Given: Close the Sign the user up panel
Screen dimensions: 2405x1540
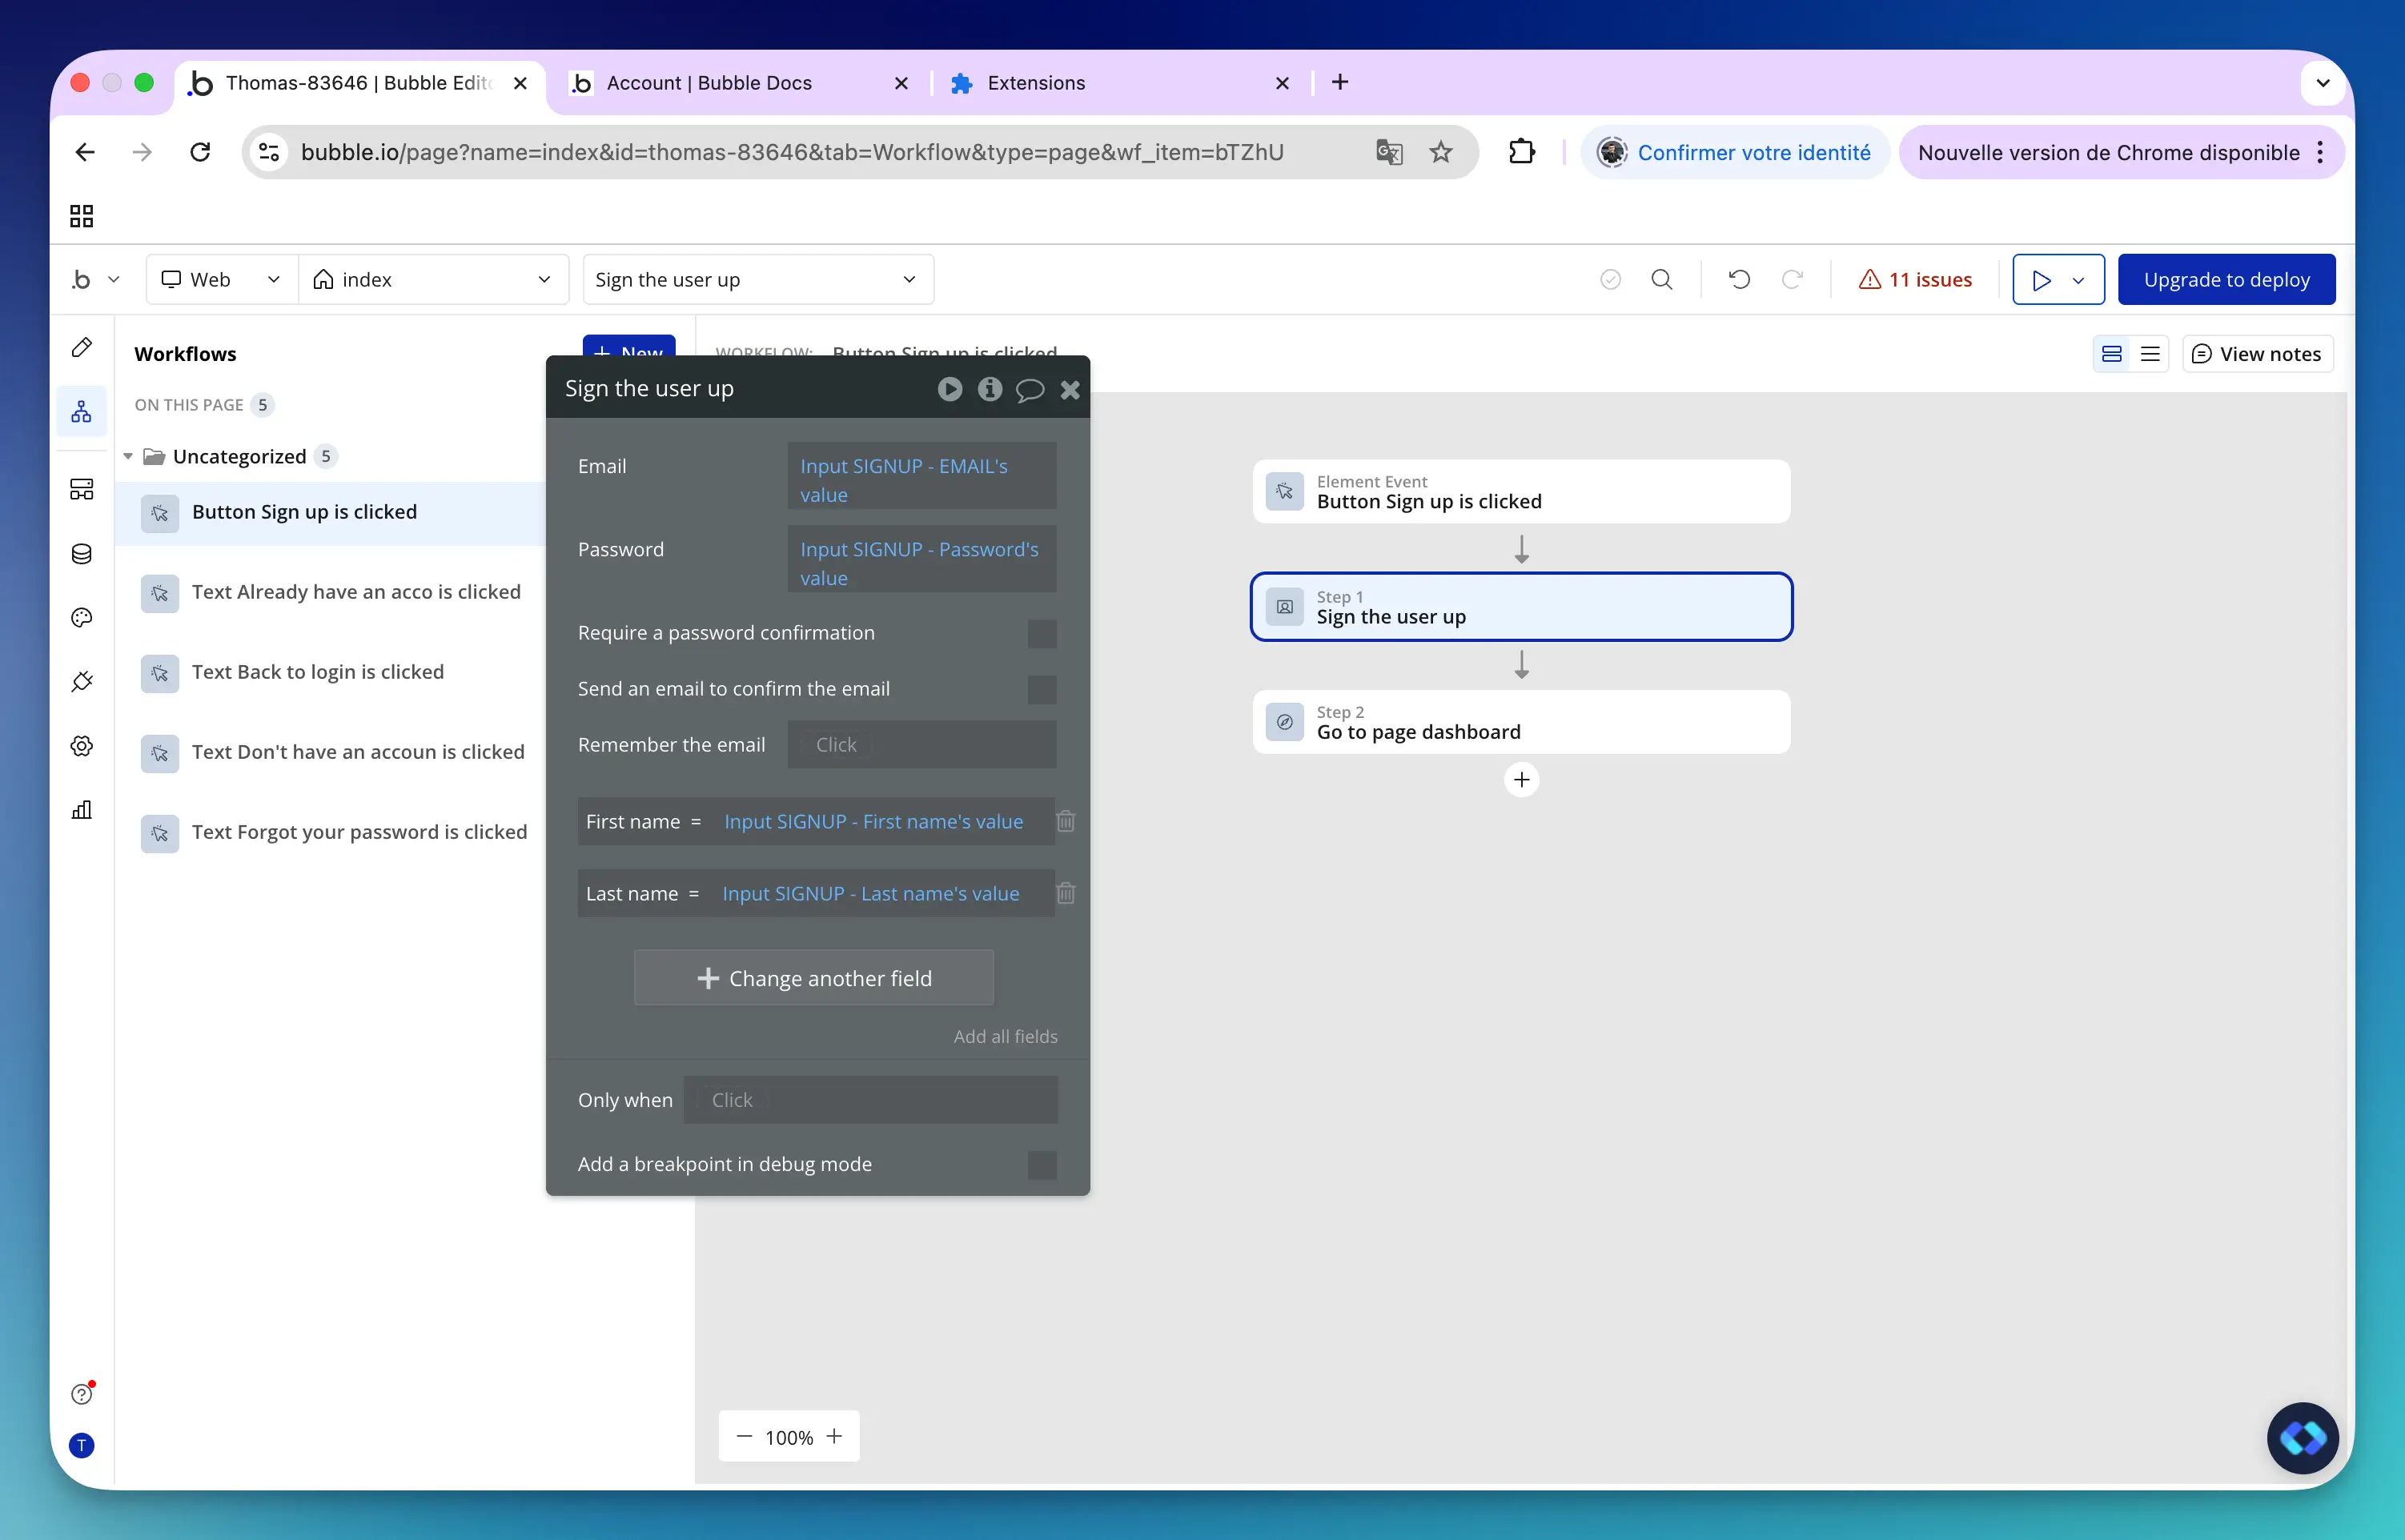Looking at the screenshot, I should click(1070, 390).
